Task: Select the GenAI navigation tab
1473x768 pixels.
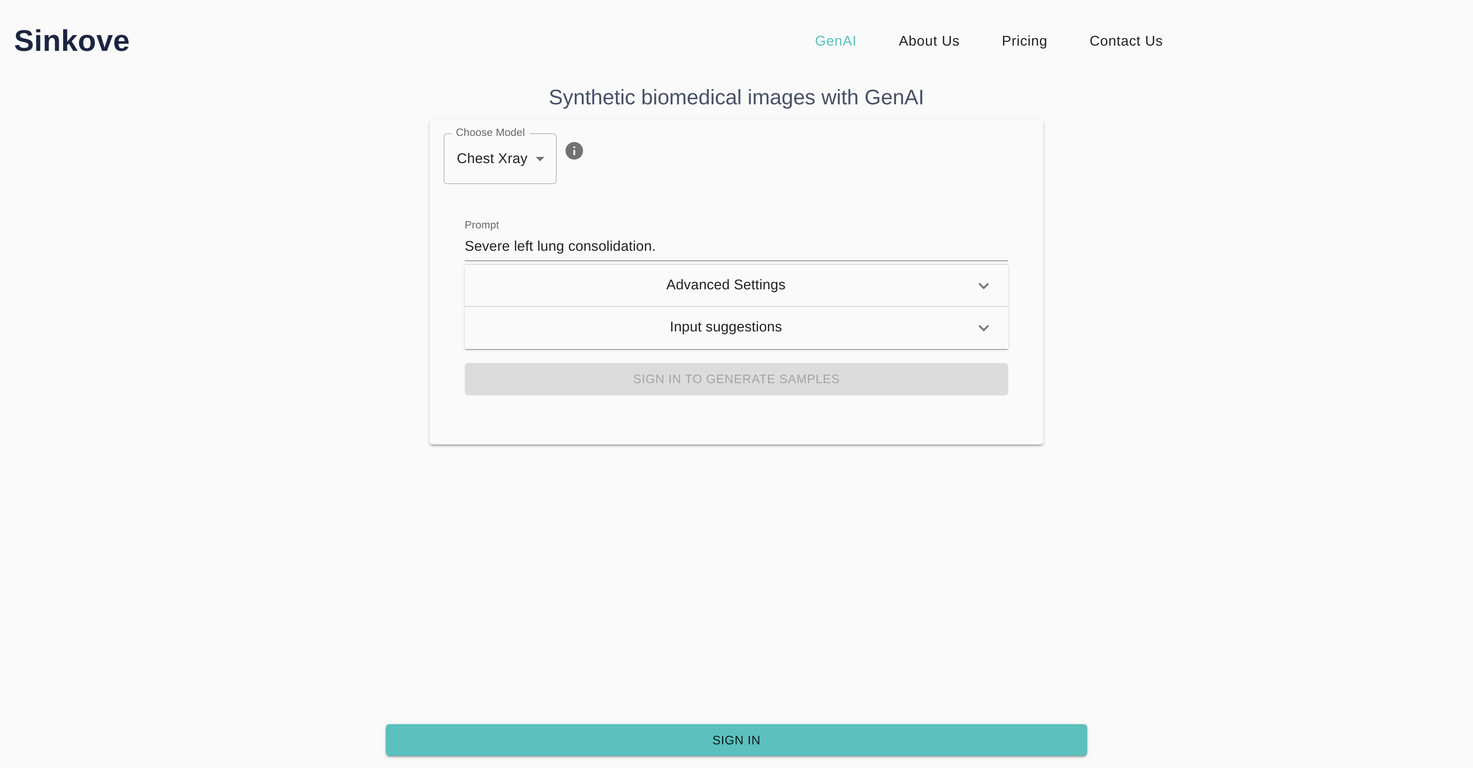Action: click(x=835, y=41)
